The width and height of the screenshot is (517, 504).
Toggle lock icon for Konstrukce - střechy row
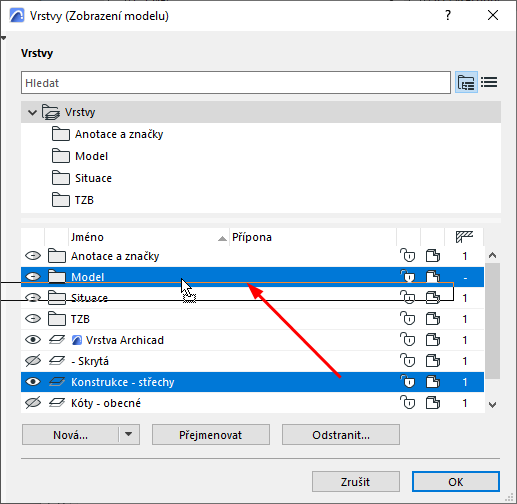tap(408, 382)
